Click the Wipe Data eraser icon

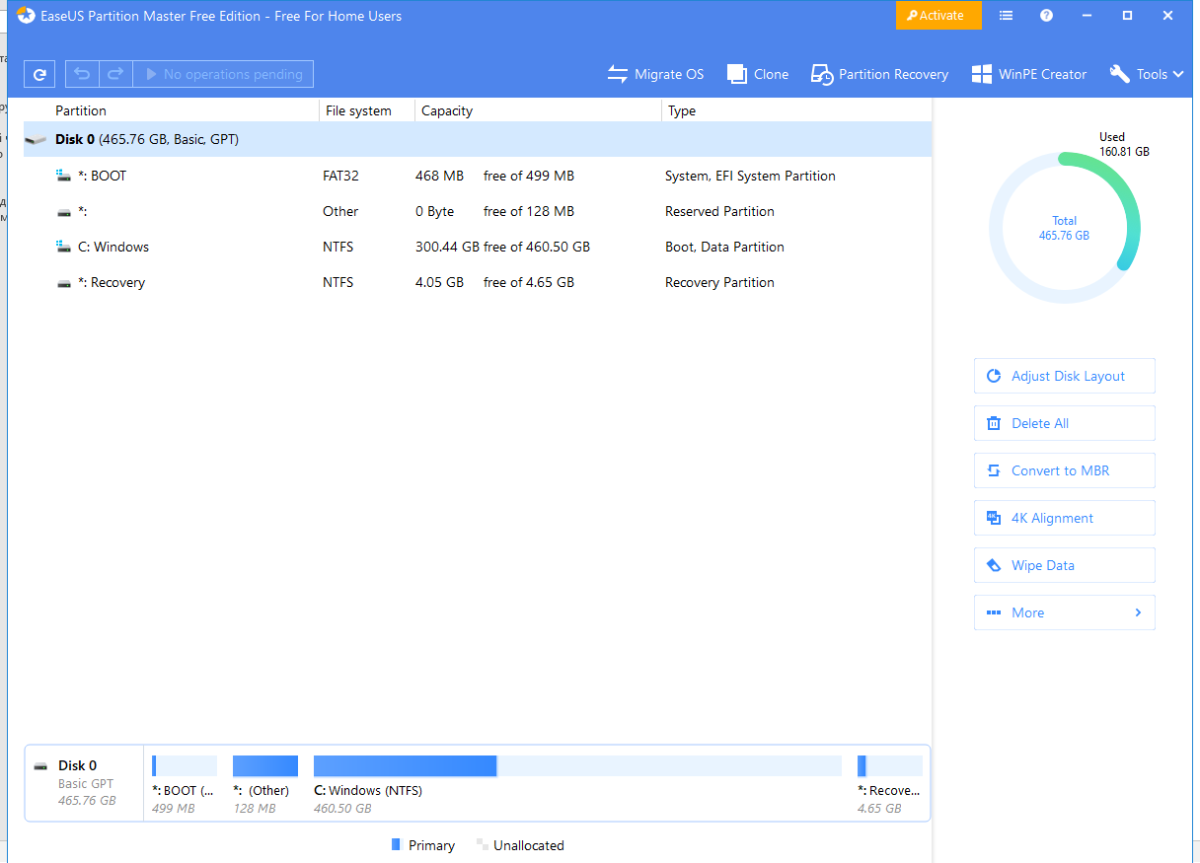pyautogui.click(x=994, y=565)
